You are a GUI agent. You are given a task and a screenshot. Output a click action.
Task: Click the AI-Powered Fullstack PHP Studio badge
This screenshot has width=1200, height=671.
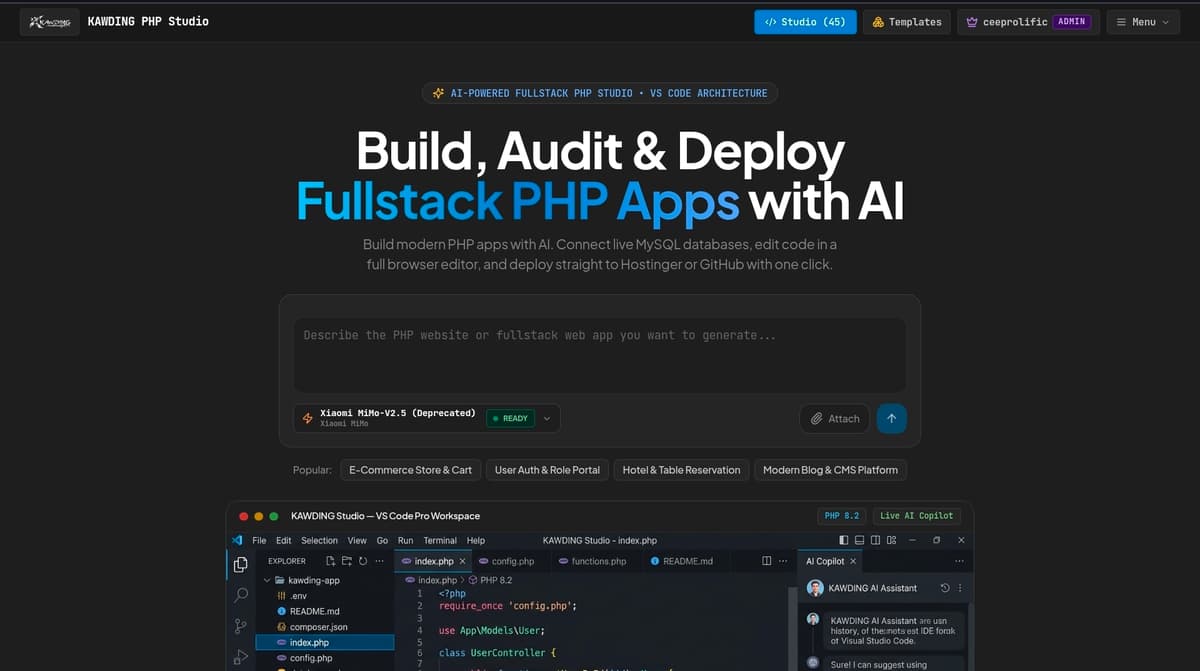600,93
